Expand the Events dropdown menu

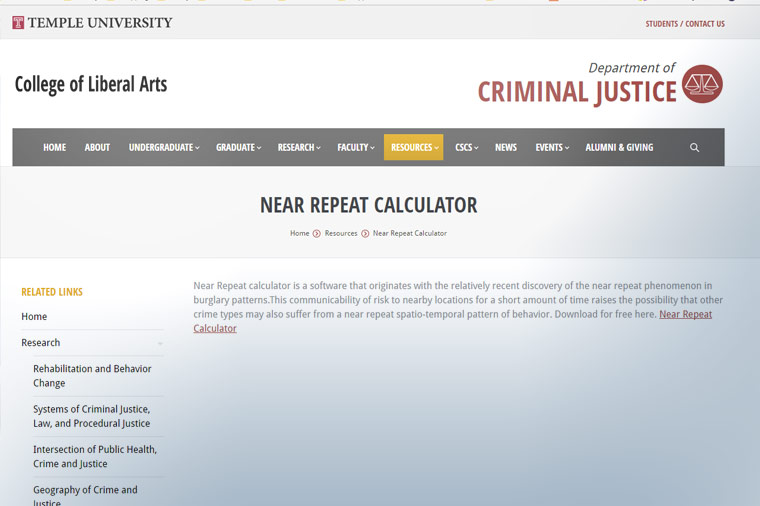tap(552, 147)
